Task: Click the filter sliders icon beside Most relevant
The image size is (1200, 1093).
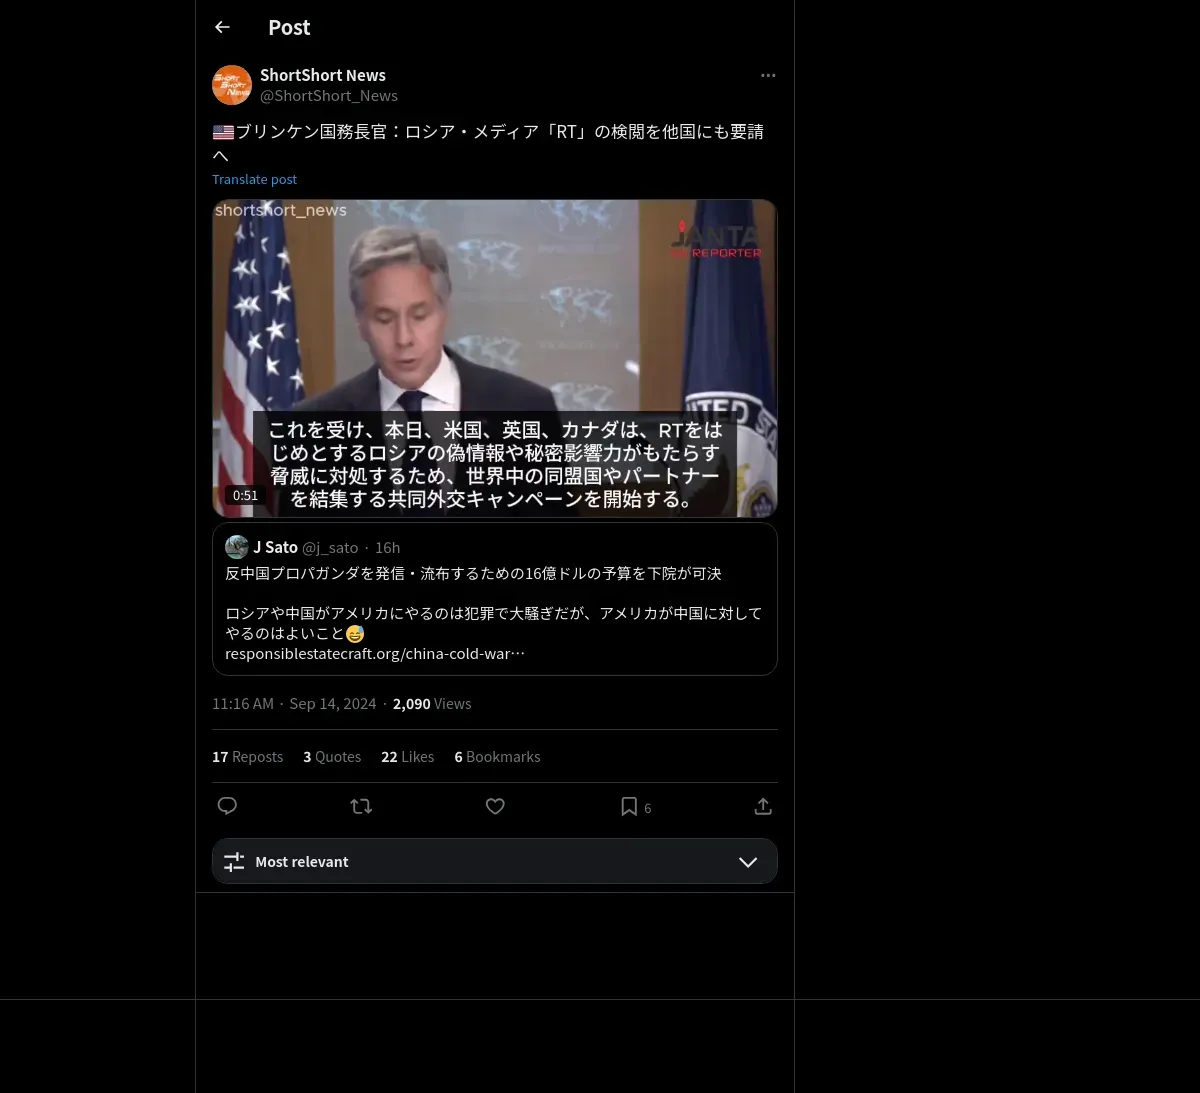Action: click(234, 862)
